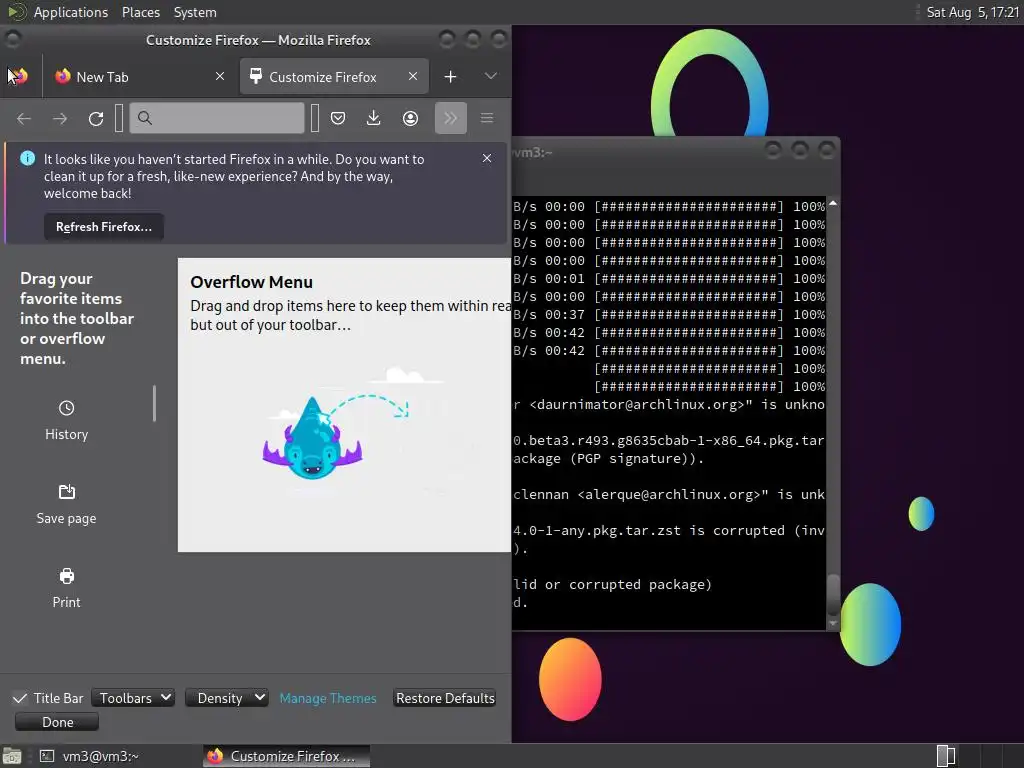
Task: Click the Customize Firefox taskbar entry
Action: point(286,756)
